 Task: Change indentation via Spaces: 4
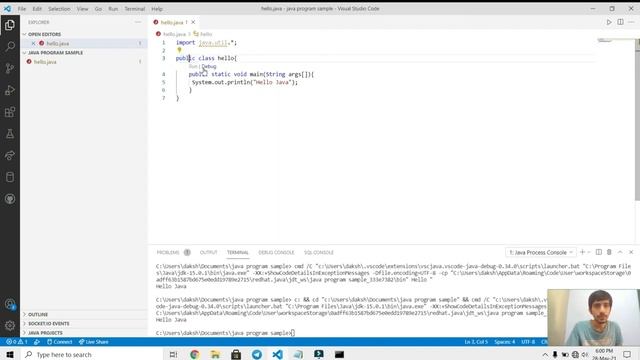(504, 342)
